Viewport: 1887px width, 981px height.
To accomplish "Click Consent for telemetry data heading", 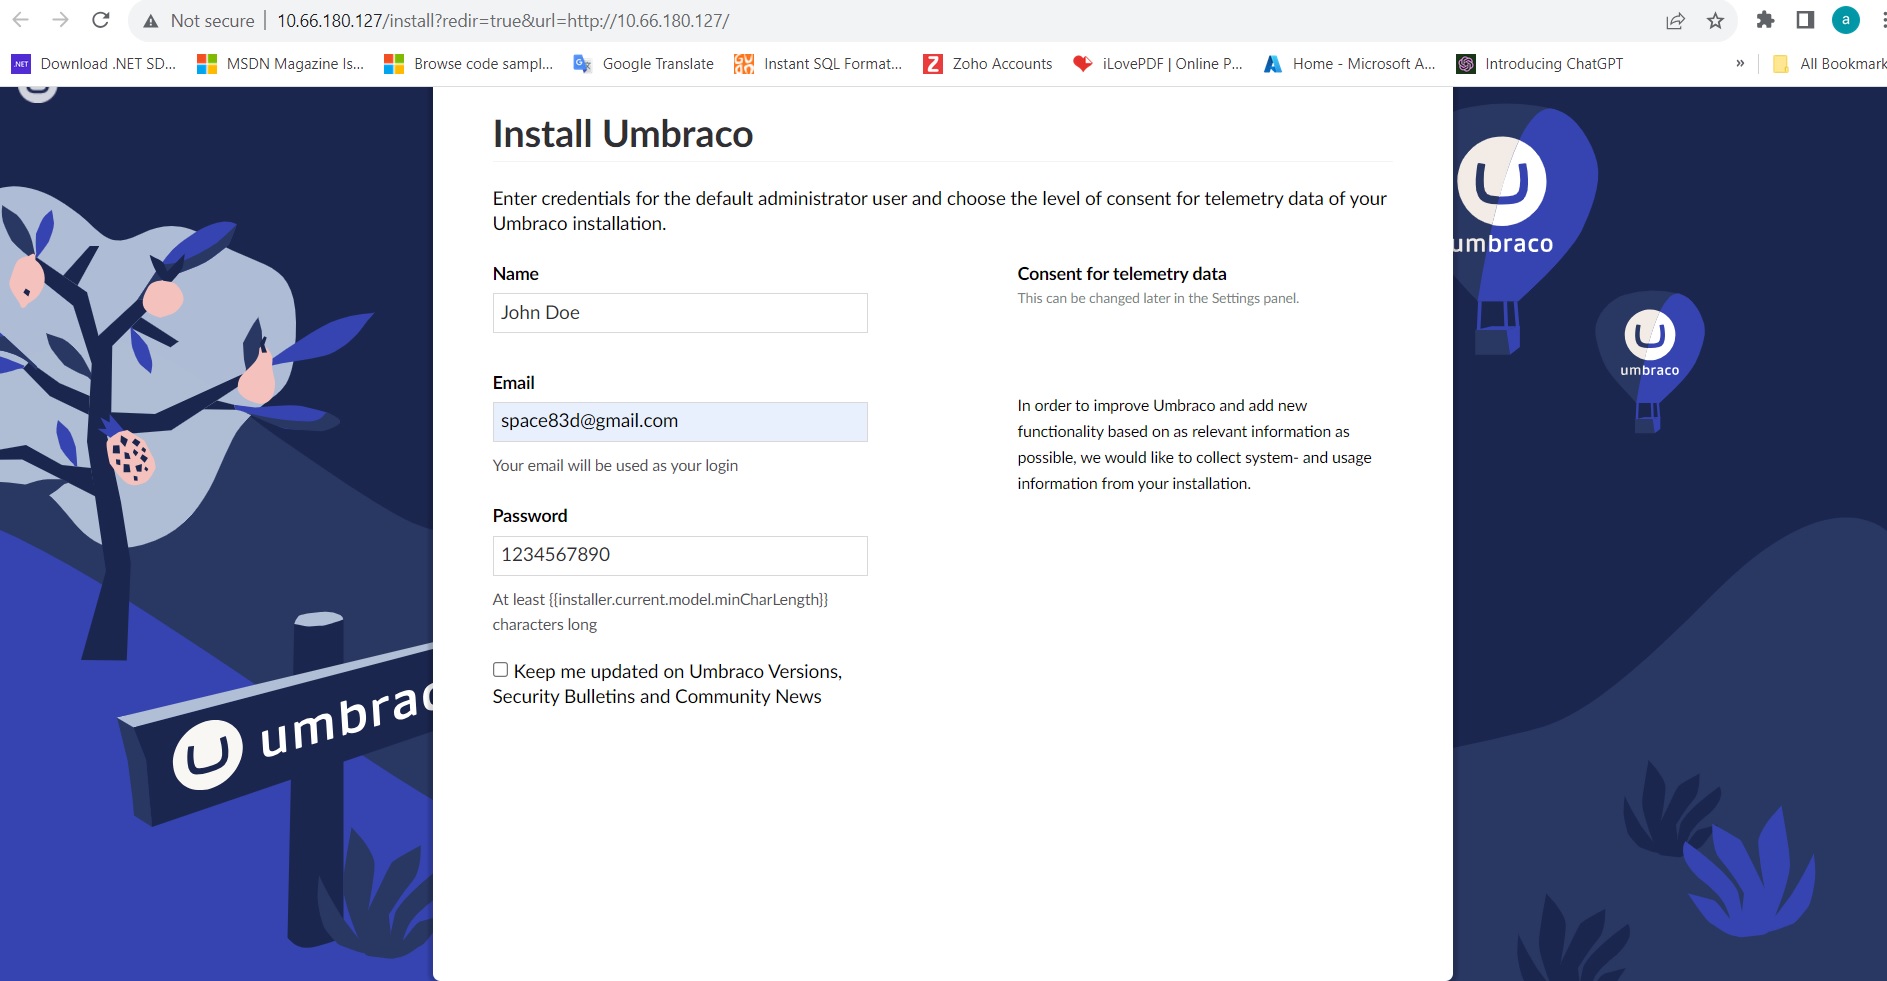I will 1122,274.
